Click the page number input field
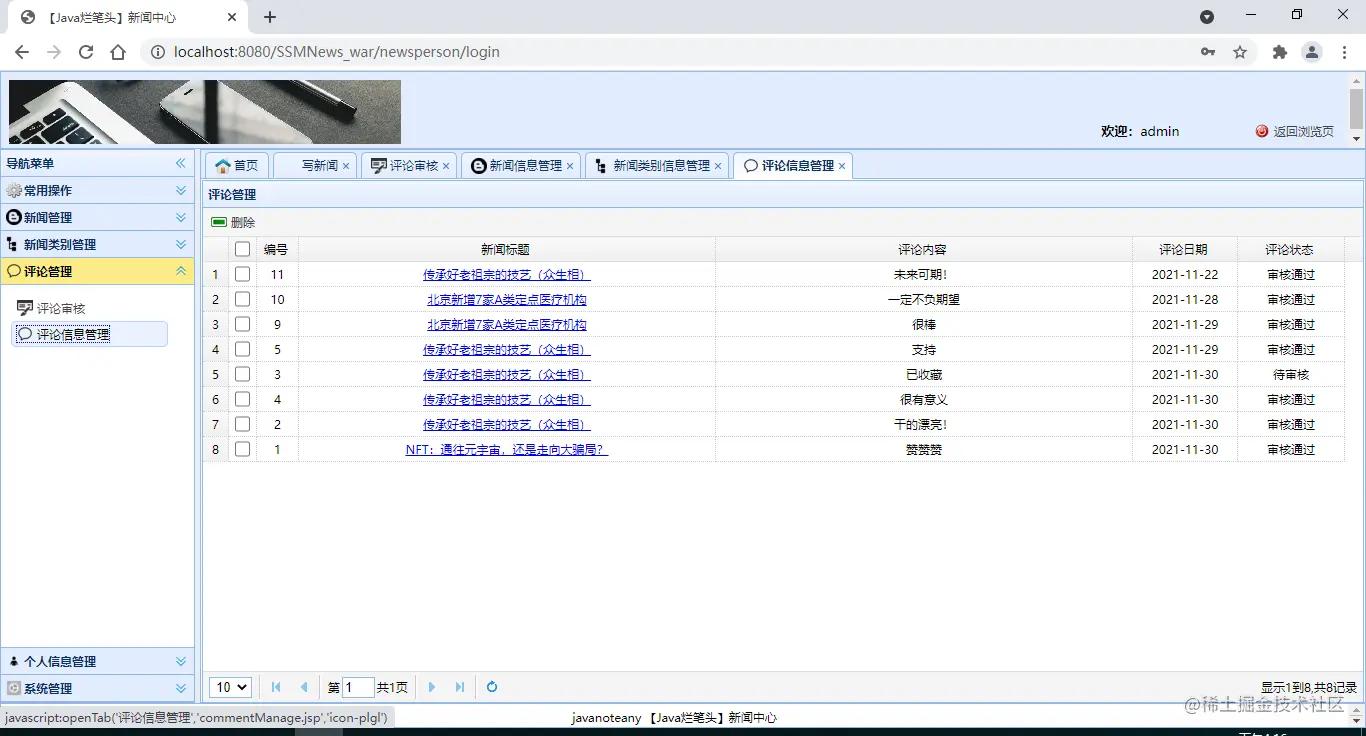The width and height of the screenshot is (1366, 736). [x=357, y=687]
